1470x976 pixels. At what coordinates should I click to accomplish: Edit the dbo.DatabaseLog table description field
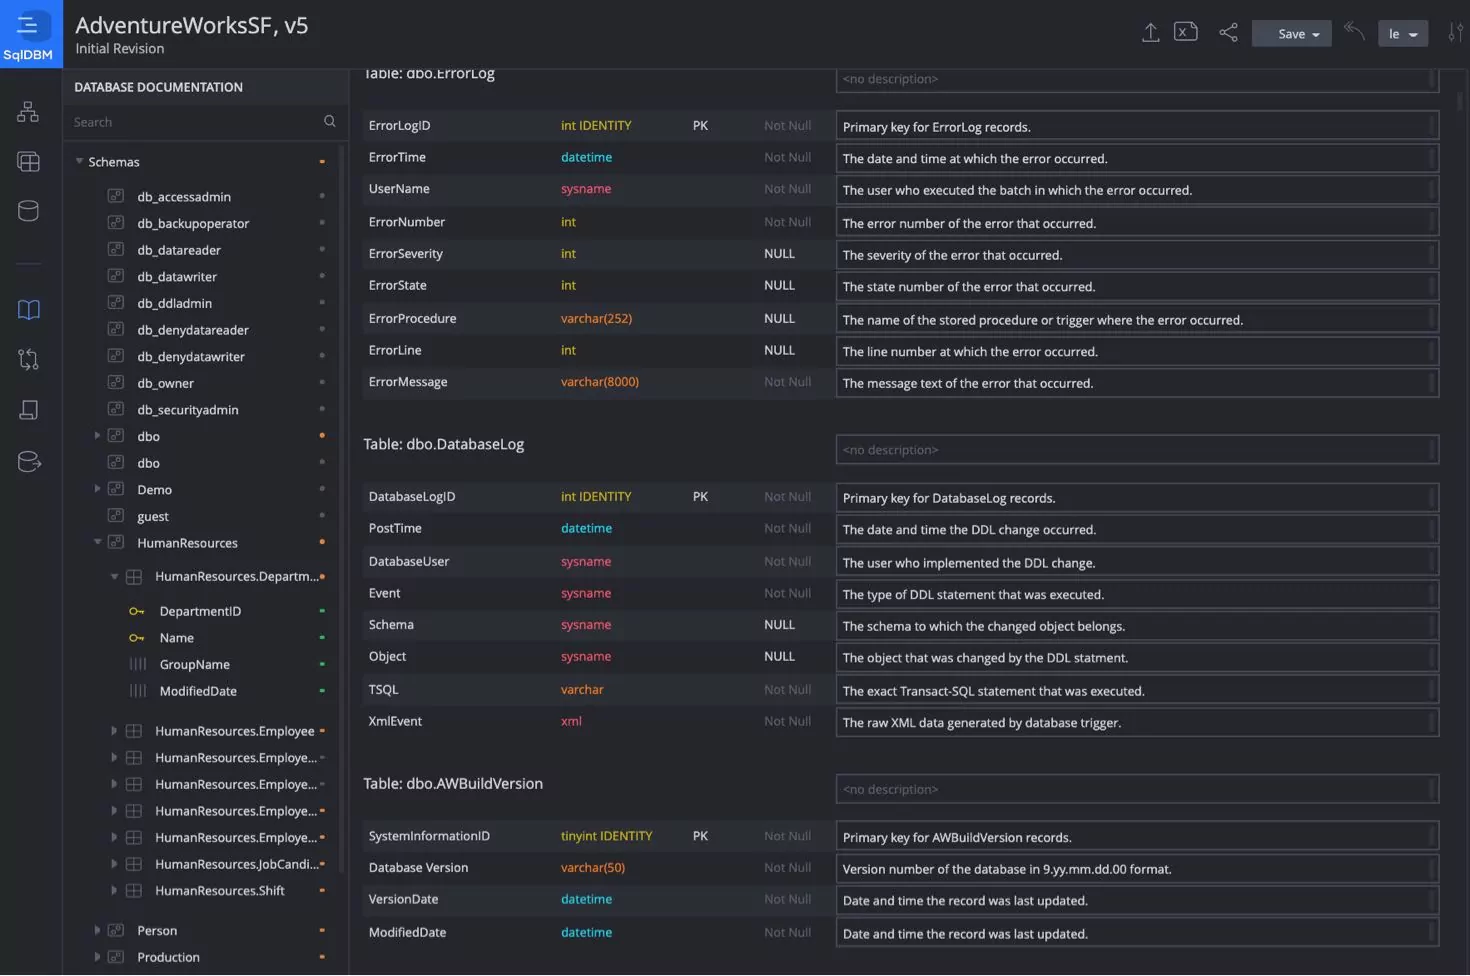(x=1136, y=449)
